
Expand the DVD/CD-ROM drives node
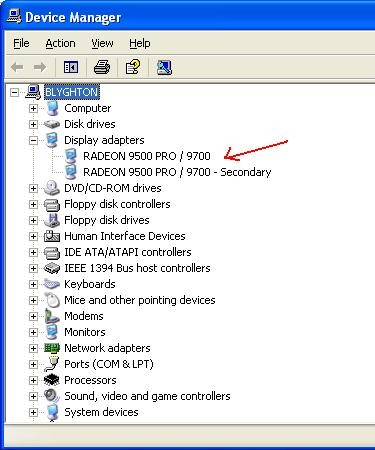point(33,188)
